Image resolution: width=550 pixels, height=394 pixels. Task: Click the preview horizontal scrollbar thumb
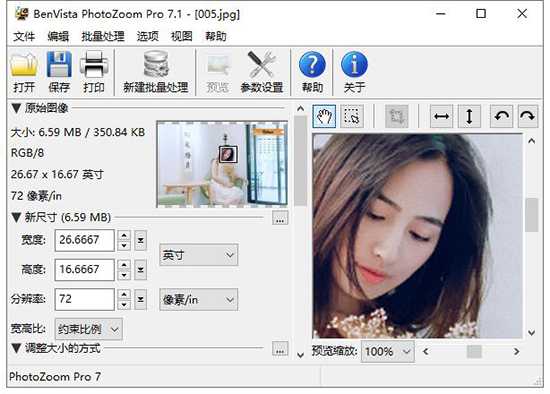click(x=474, y=351)
